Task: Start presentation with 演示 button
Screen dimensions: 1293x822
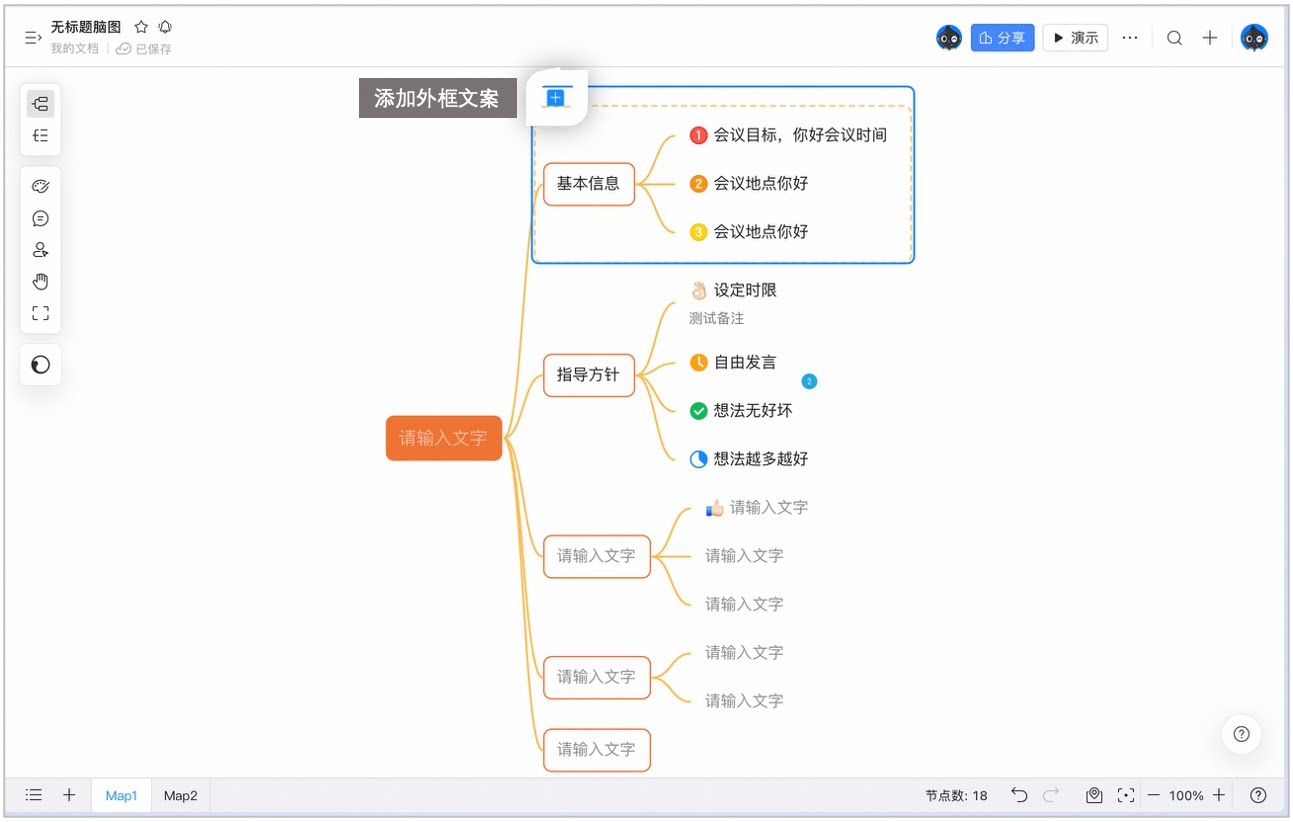Action: tap(1075, 38)
